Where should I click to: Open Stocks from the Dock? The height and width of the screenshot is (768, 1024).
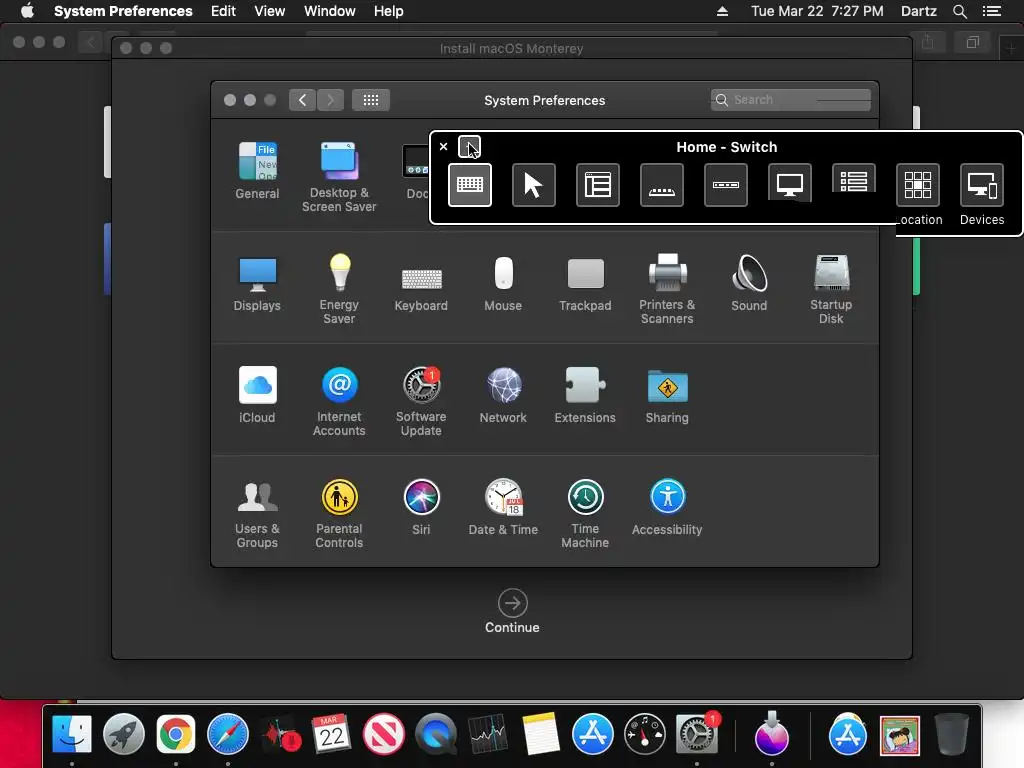coord(488,734)
